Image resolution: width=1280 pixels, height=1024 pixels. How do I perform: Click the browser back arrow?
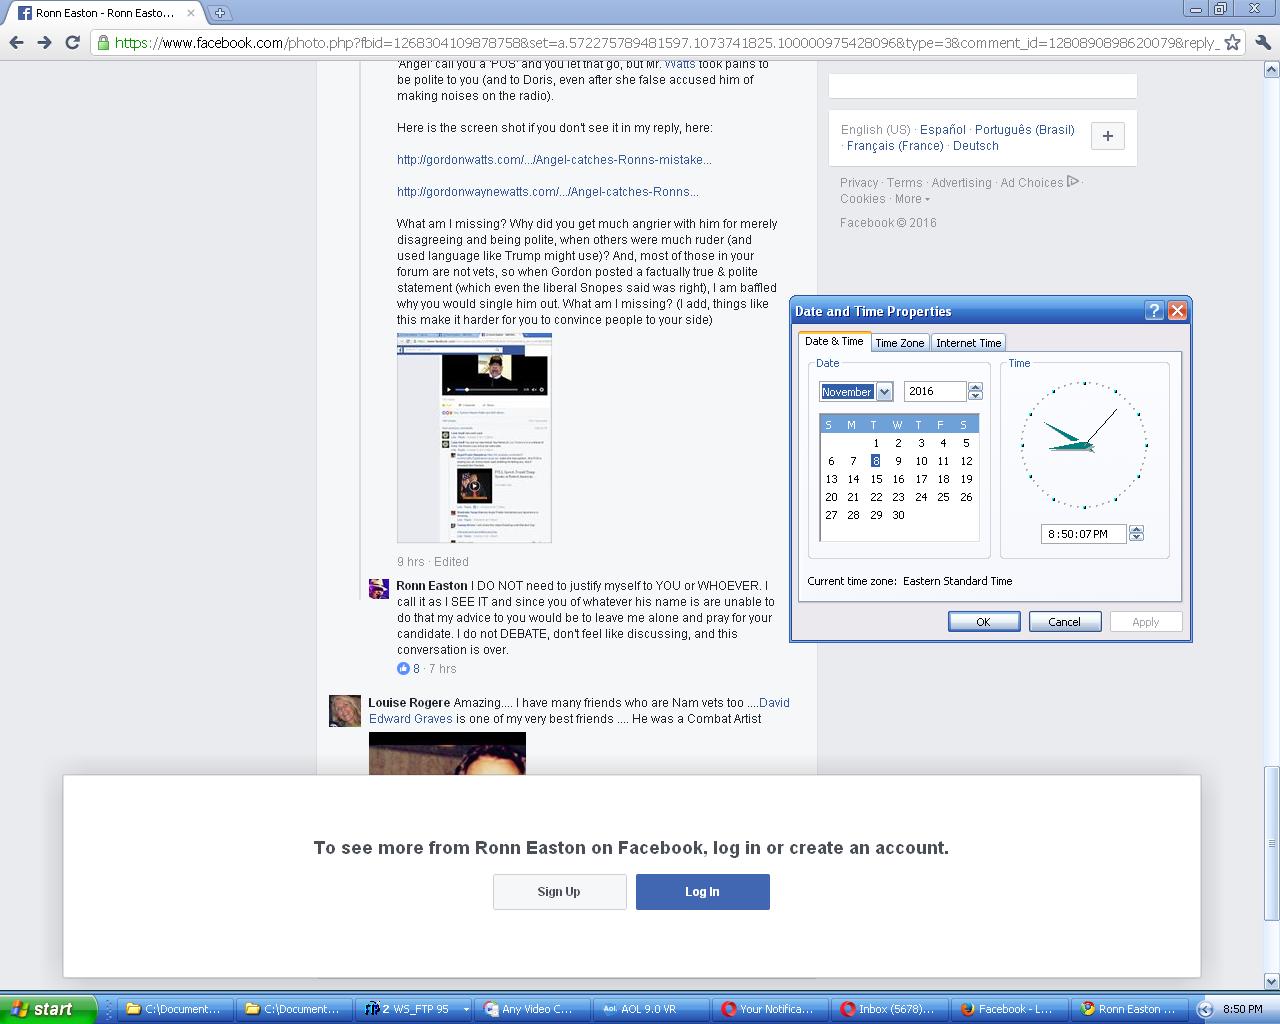[x=17, y=42]
